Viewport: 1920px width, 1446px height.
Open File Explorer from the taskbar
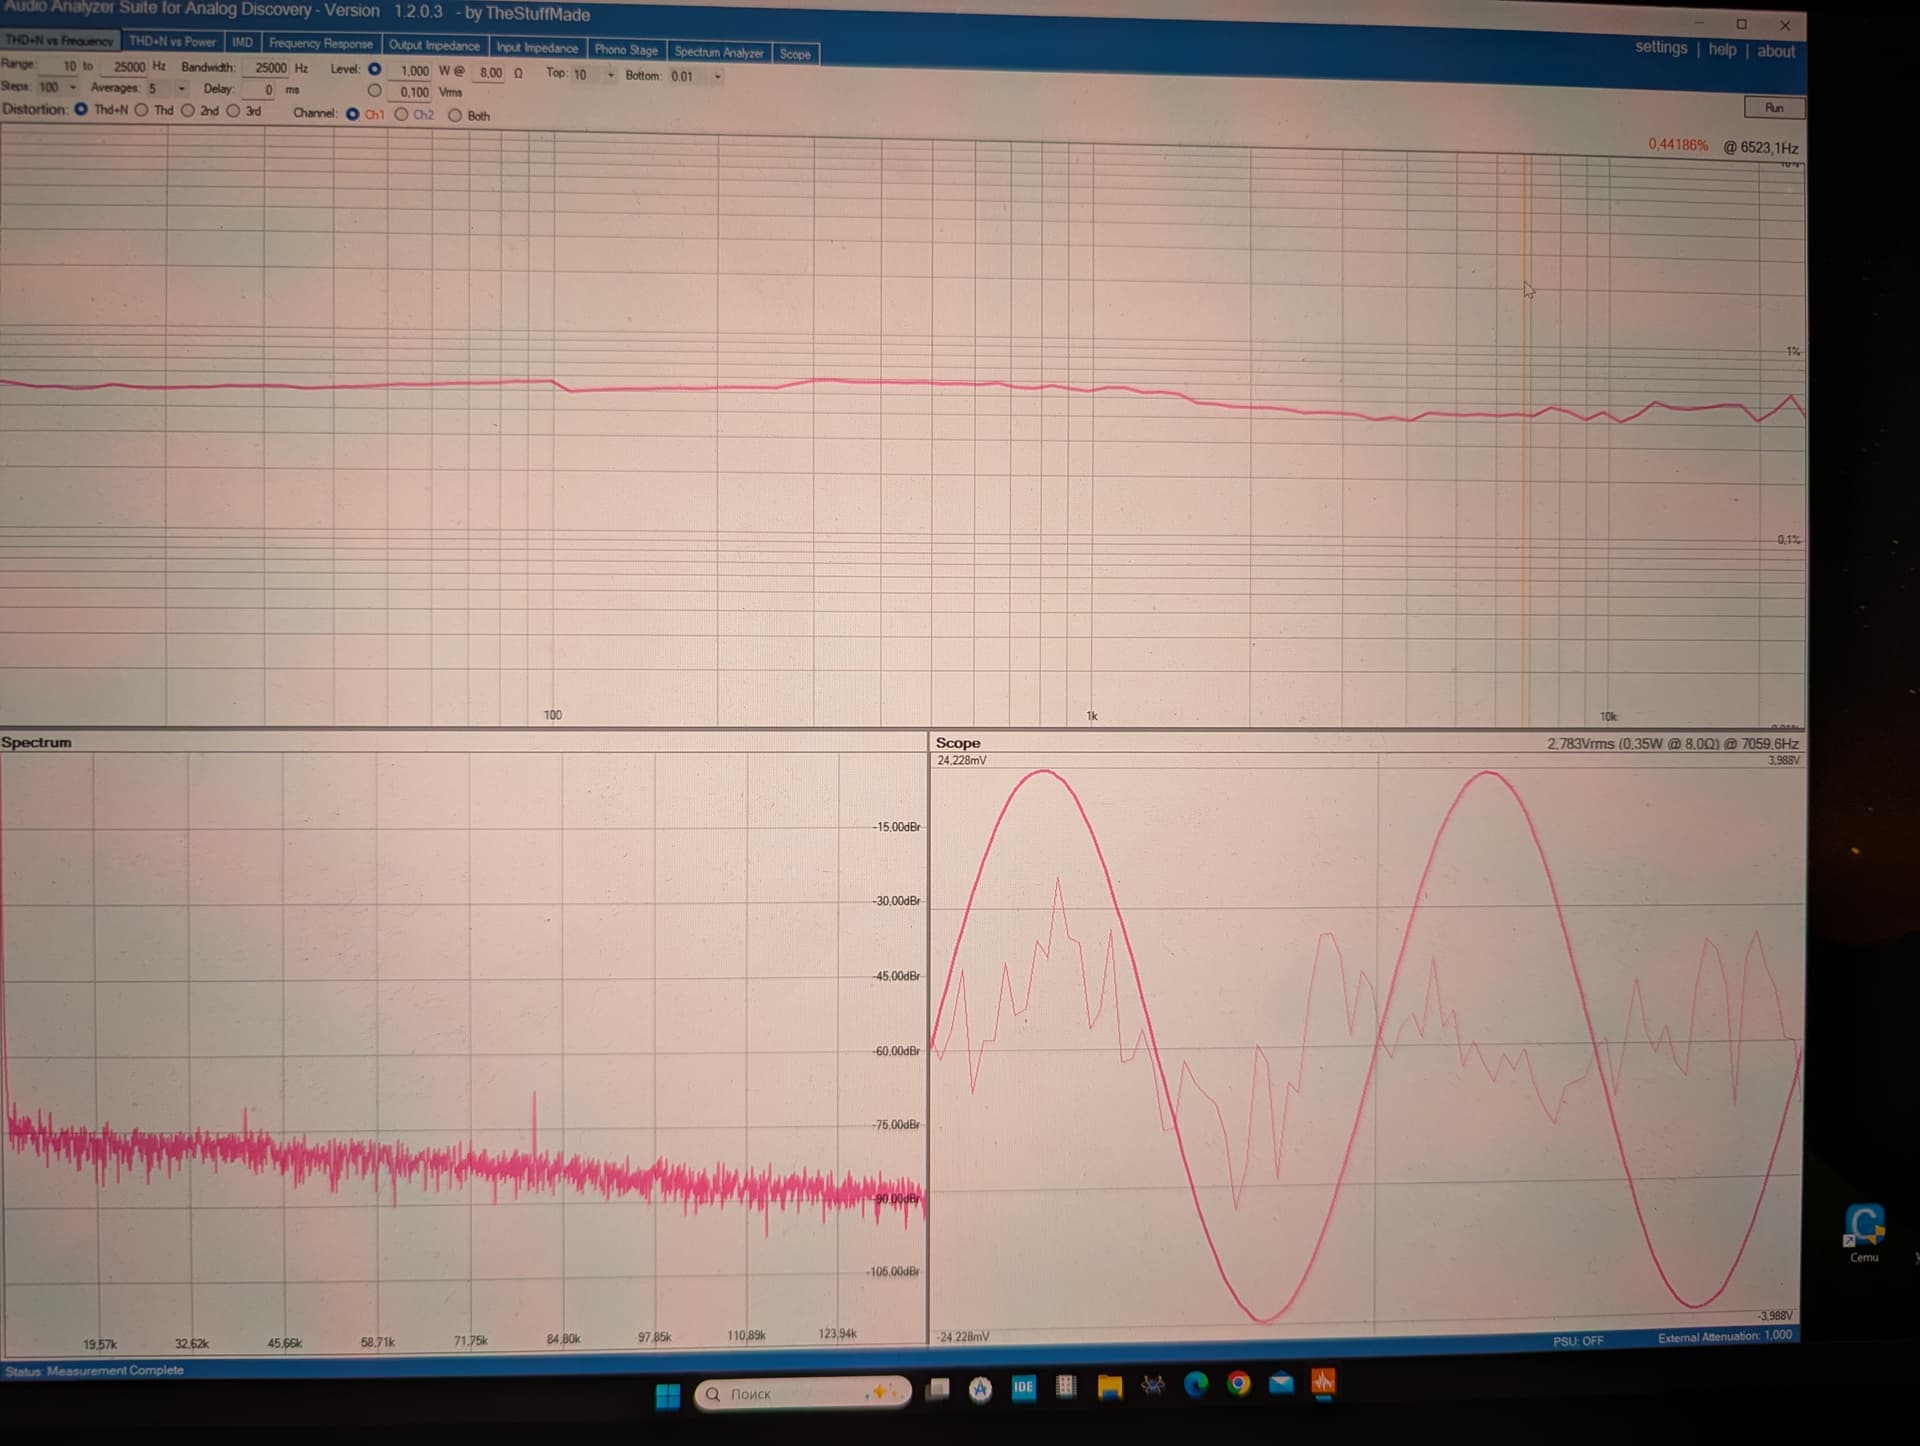click(x=1110, y=1387)
